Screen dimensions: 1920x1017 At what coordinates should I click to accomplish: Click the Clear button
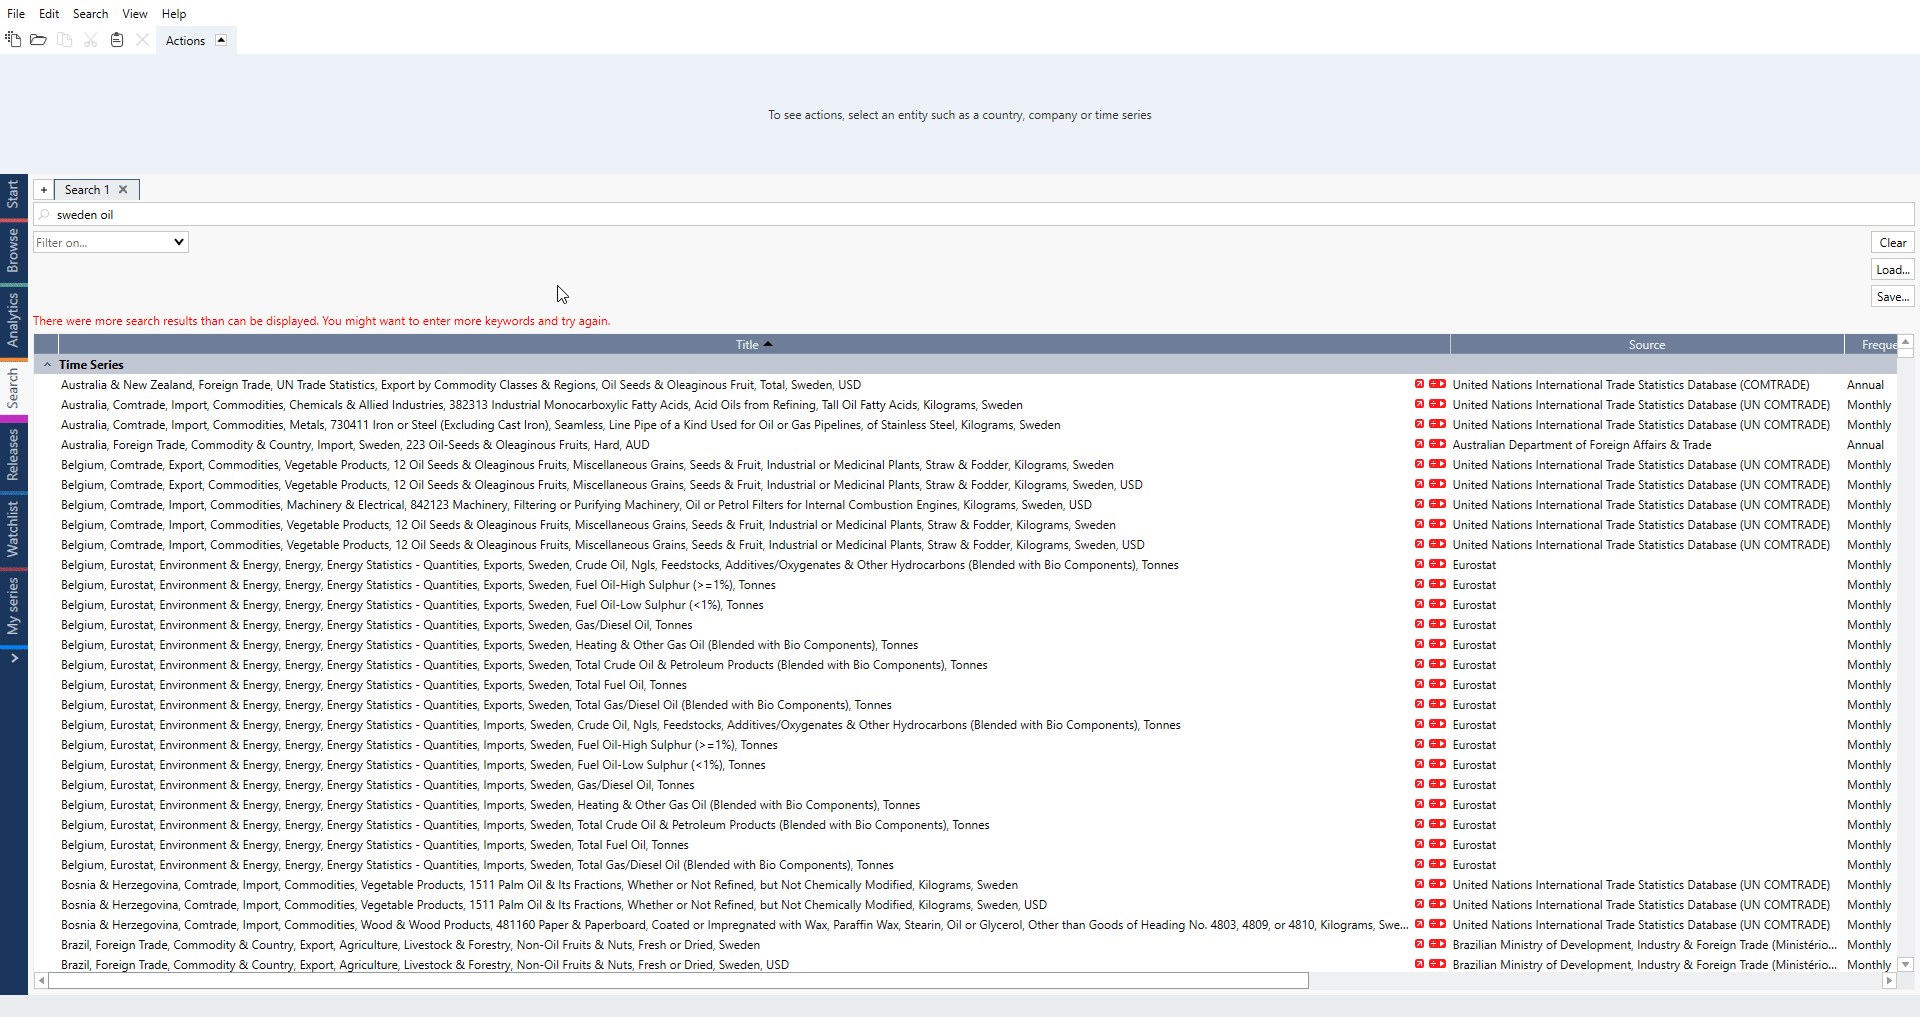pos(1892,242)
